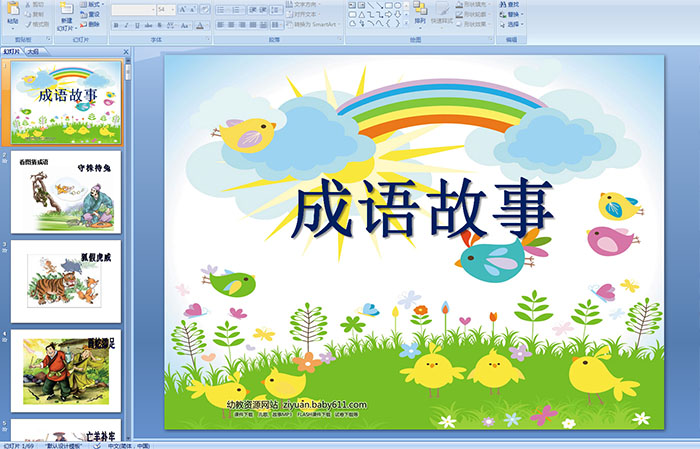Toggle Strikethrough (abc) formatting
This screenshot has height=449, width=700.
pos(148,25)
